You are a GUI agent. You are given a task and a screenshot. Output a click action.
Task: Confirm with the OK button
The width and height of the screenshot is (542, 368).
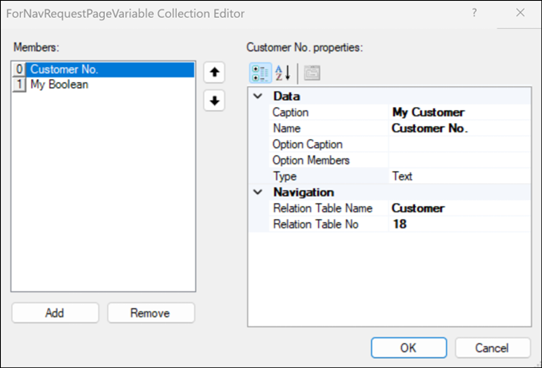pyautogui.click(x=409, y=348)
